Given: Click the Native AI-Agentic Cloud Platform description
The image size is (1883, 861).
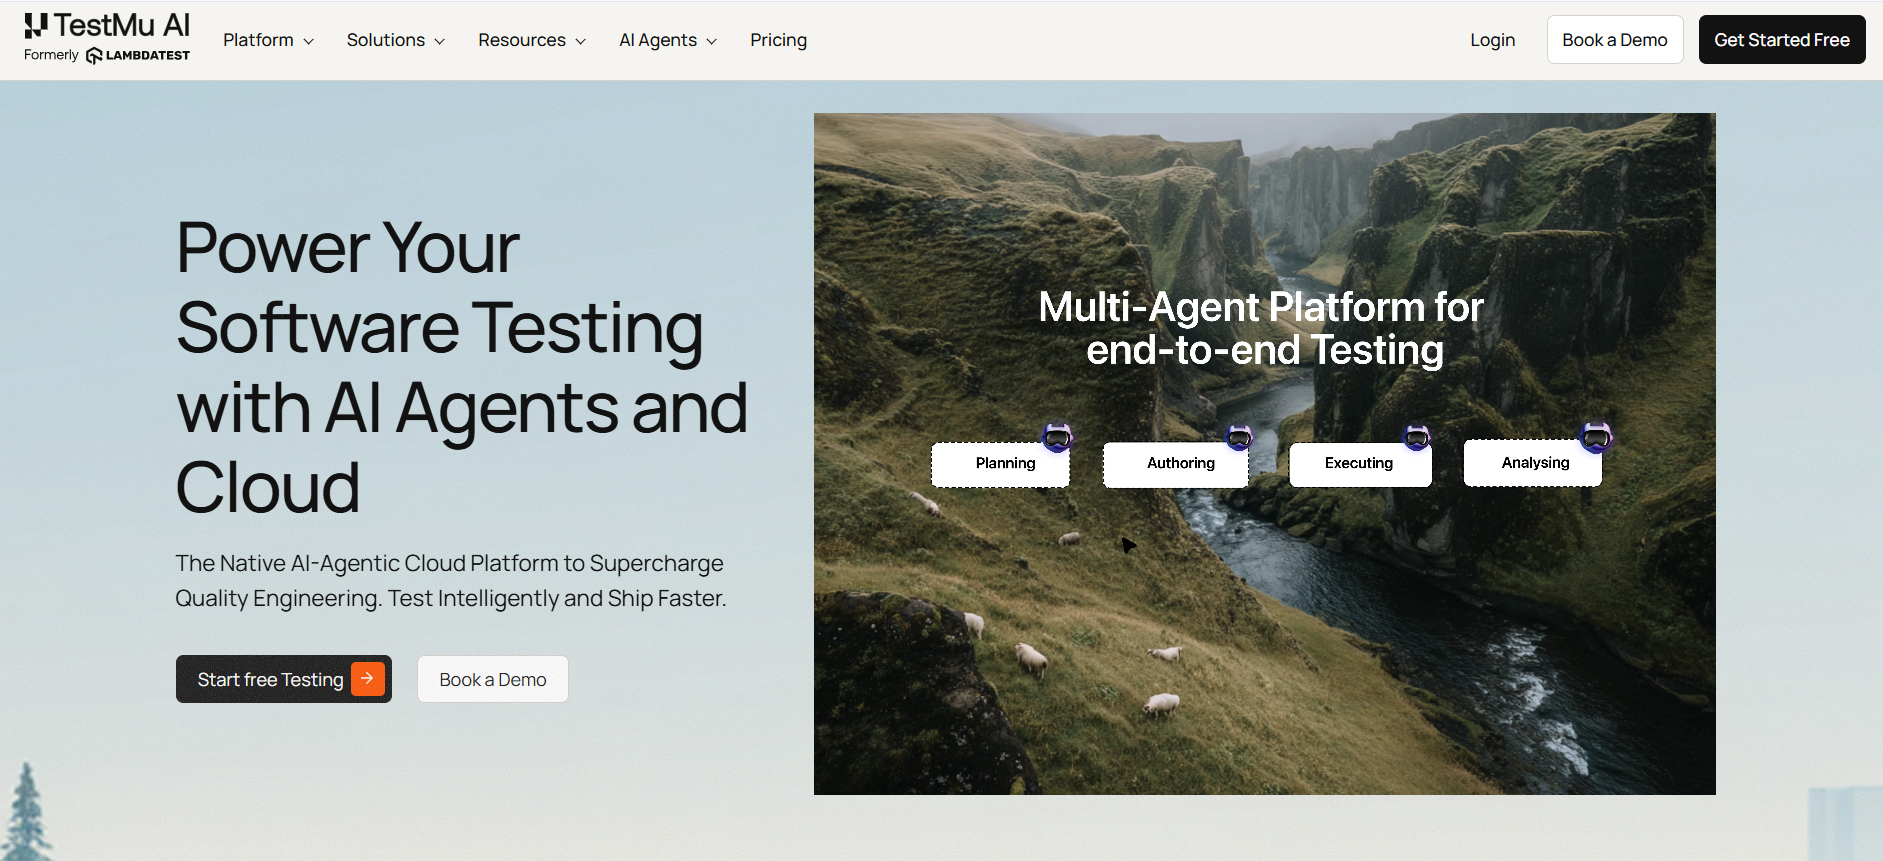Looking at the screenshot, I should pos(451,580).
